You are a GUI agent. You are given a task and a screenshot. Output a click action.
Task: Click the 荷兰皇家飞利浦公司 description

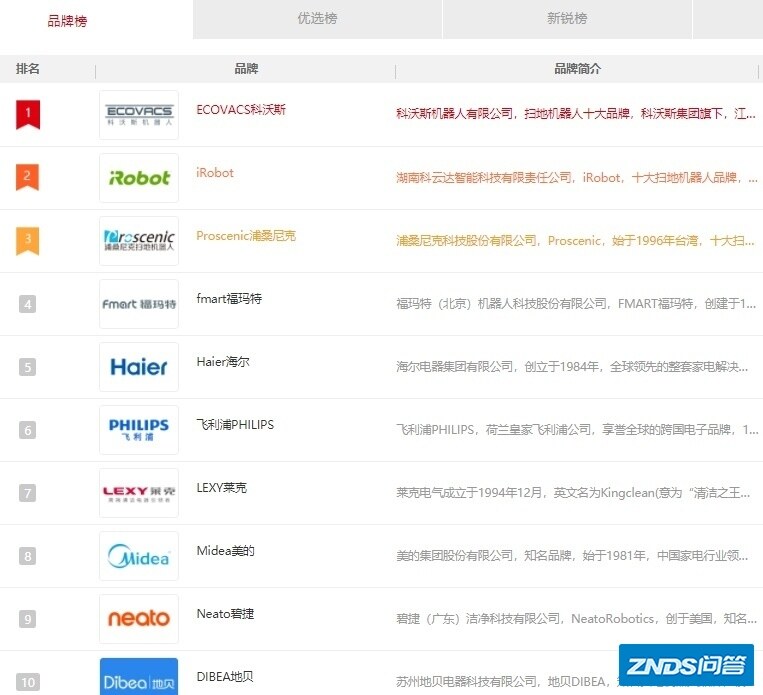coord(577,430)
